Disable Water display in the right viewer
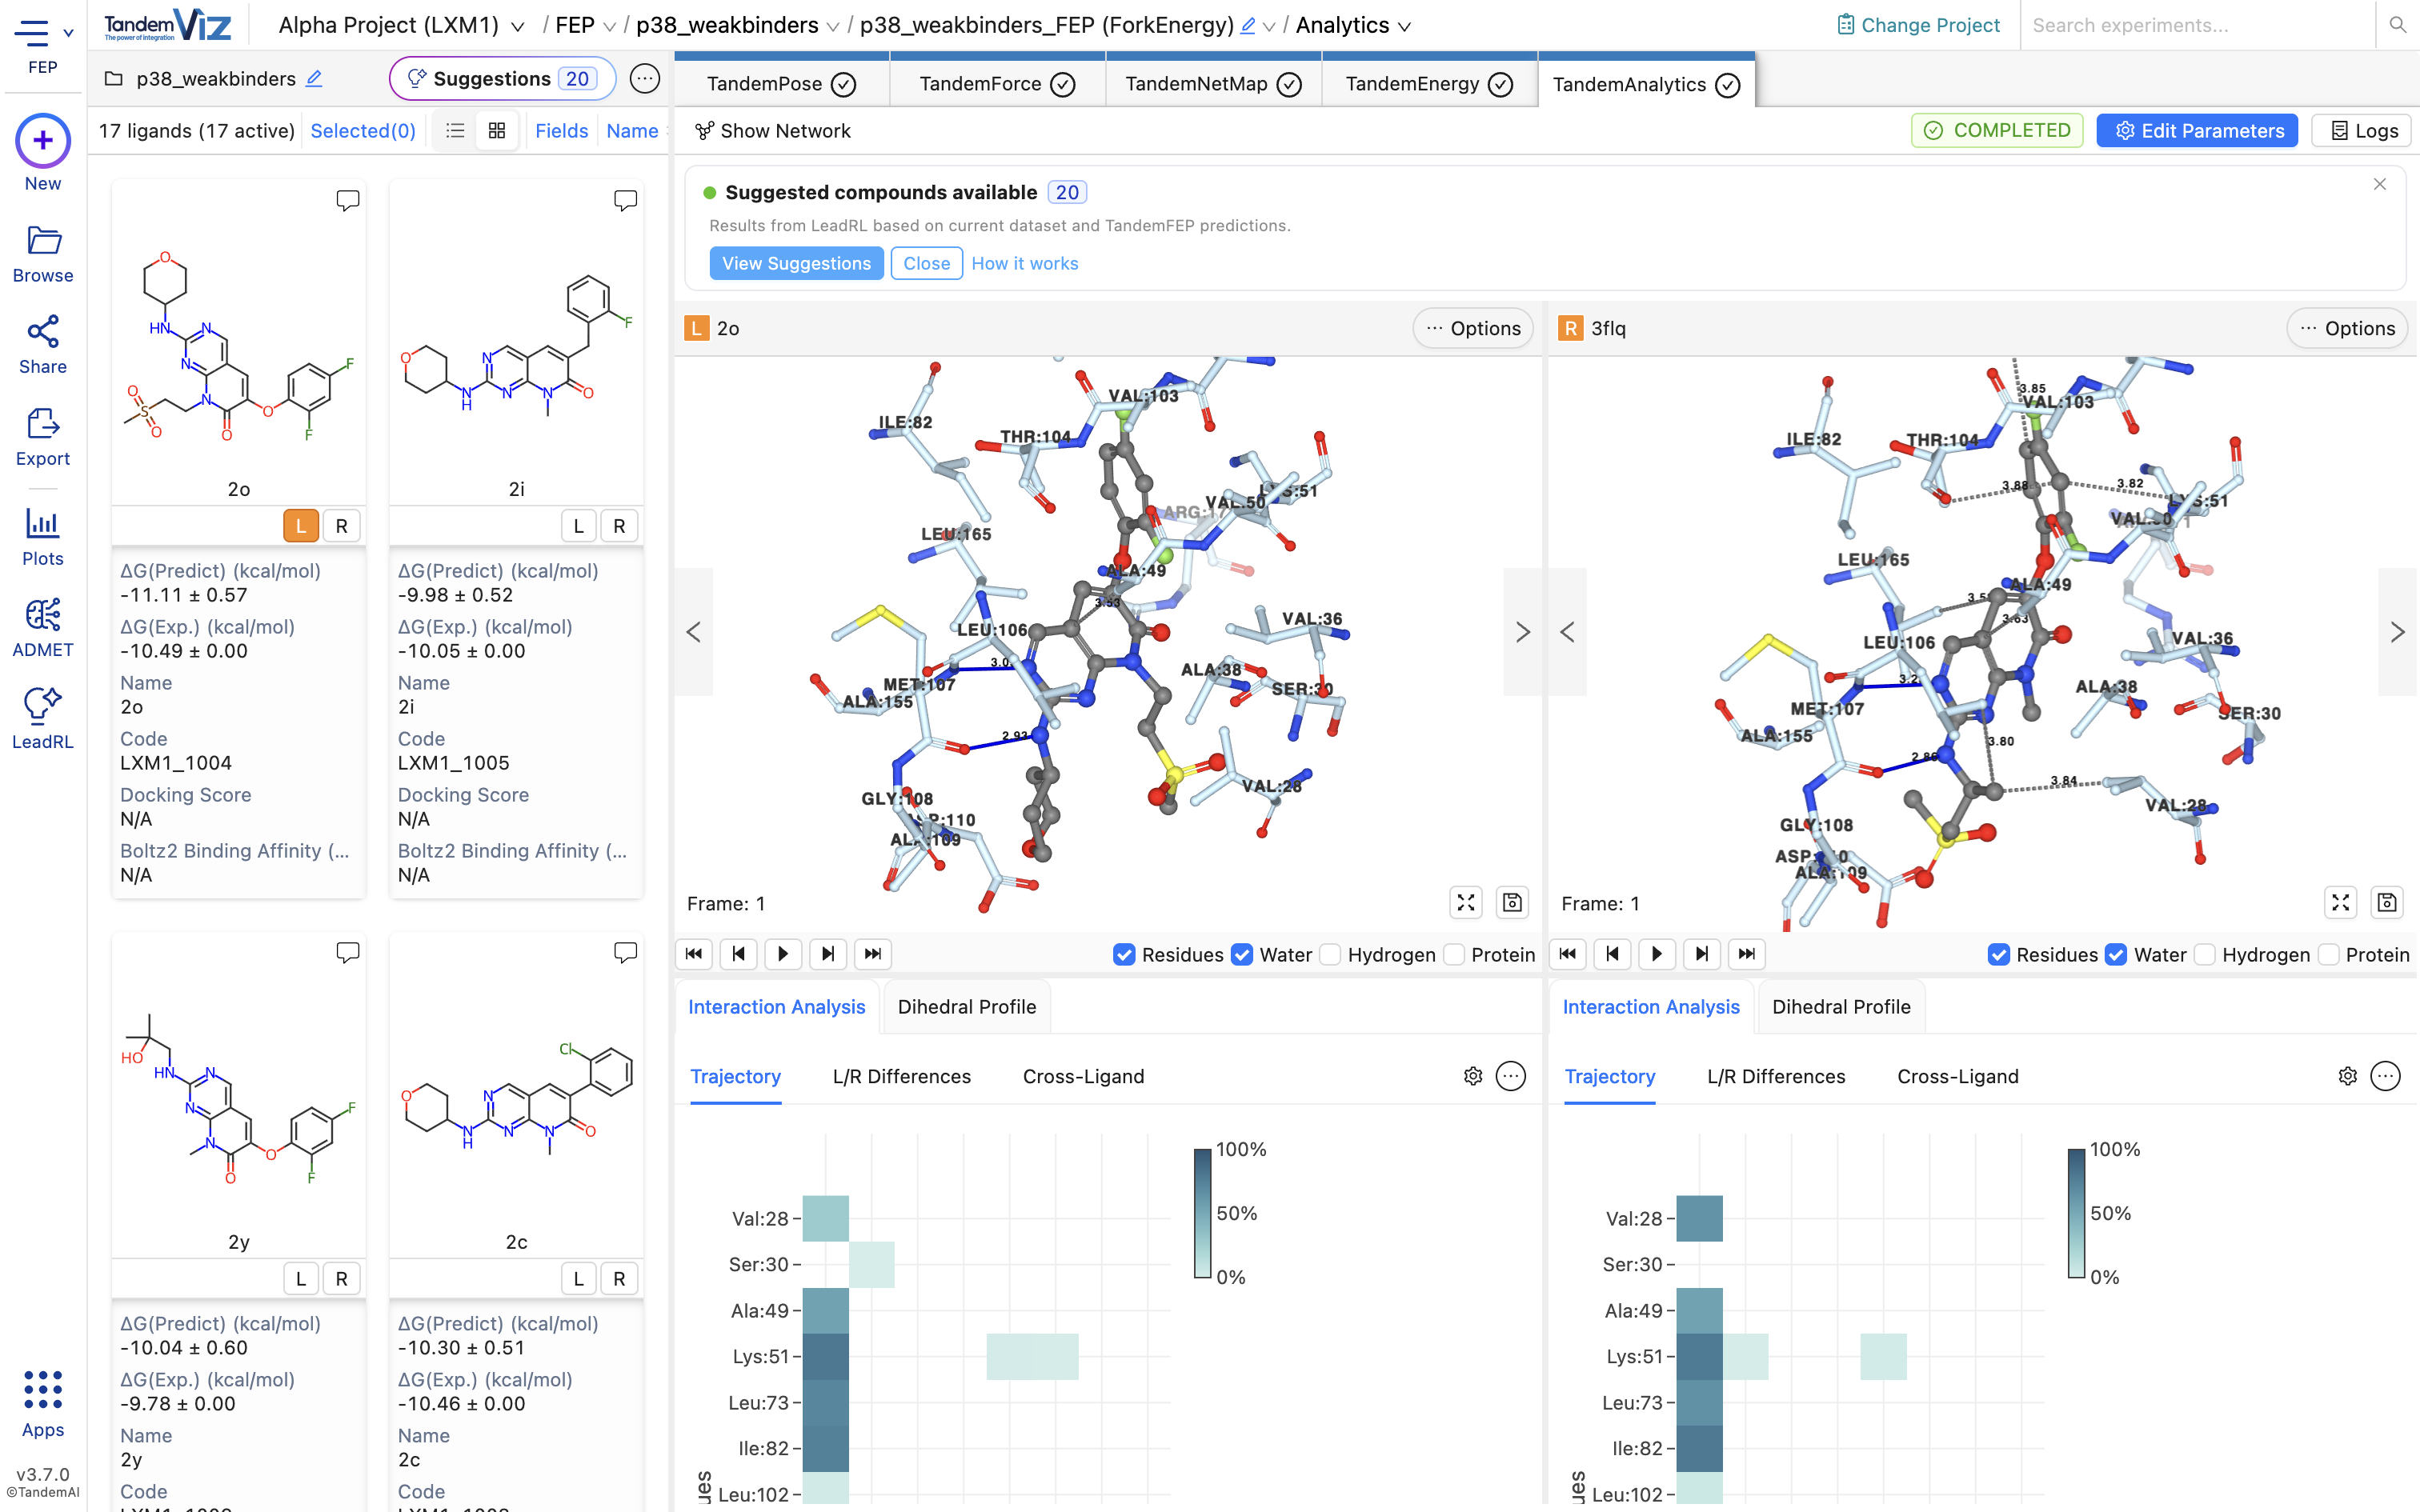Viewport: 2420px width, 1512px height. pos(2115,954)
